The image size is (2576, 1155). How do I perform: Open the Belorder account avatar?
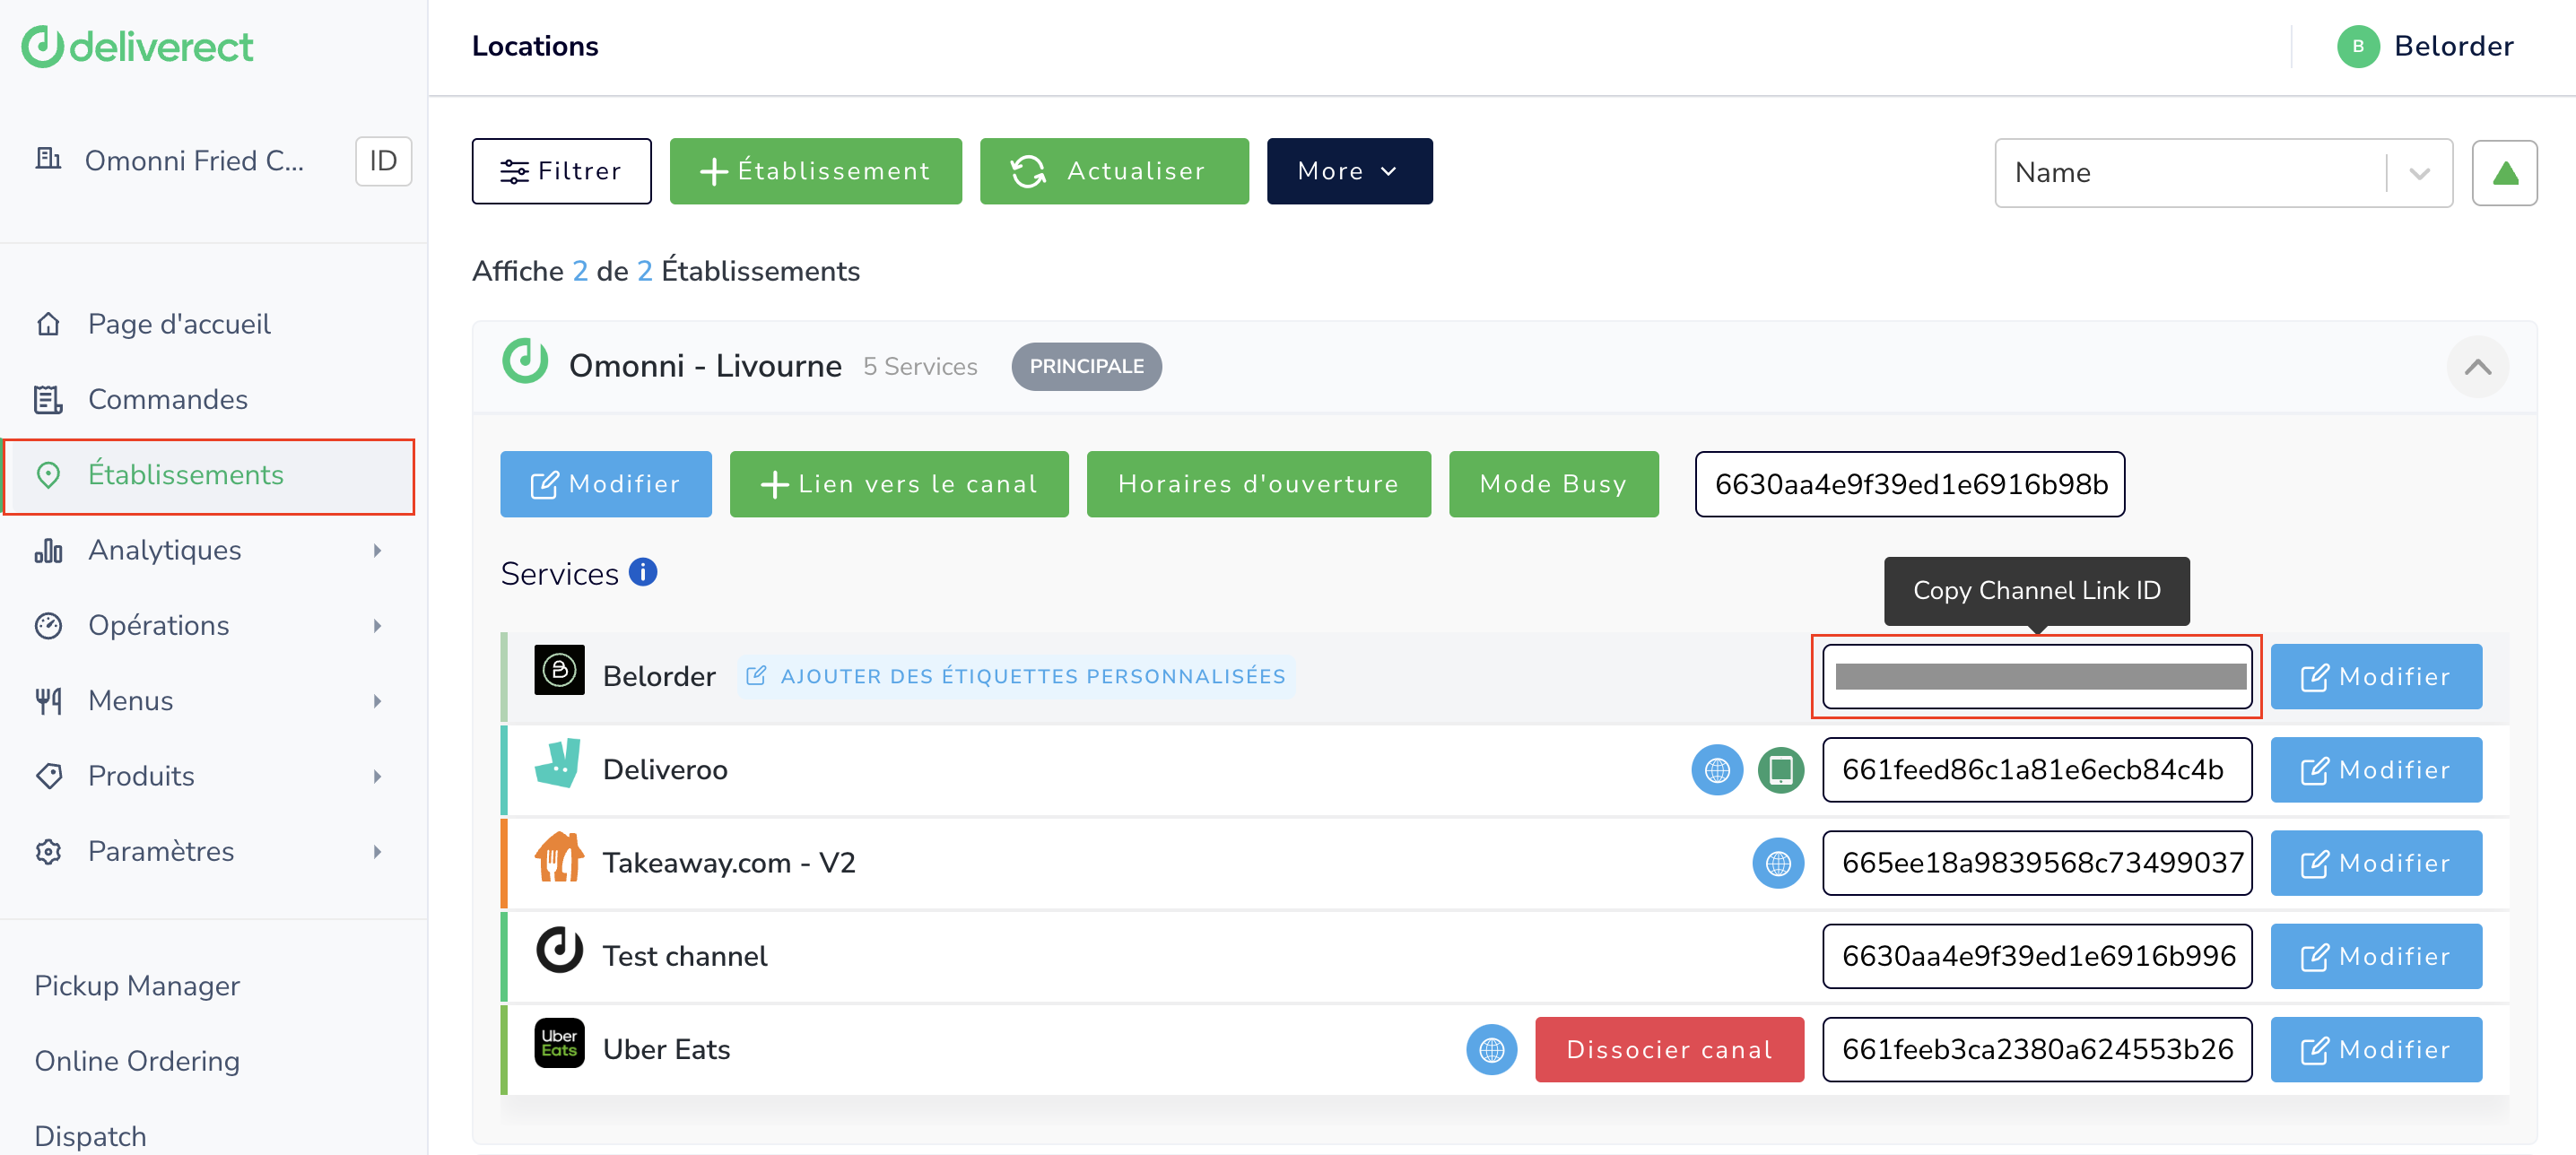2357,46
